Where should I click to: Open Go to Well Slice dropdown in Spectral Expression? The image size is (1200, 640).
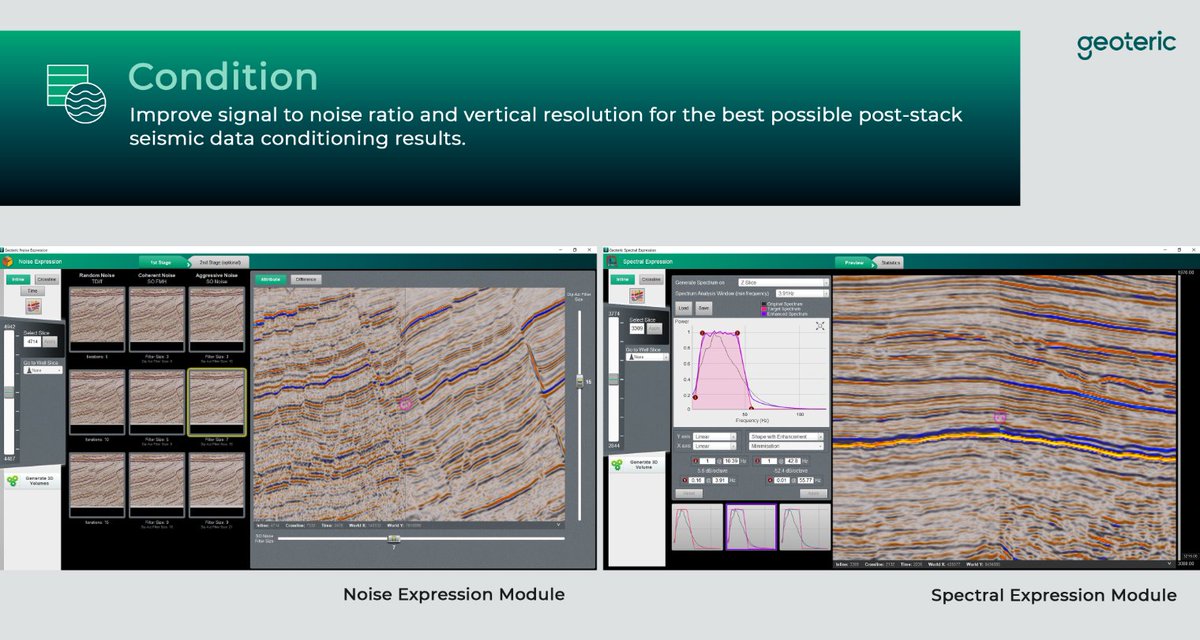pos(647,356)
